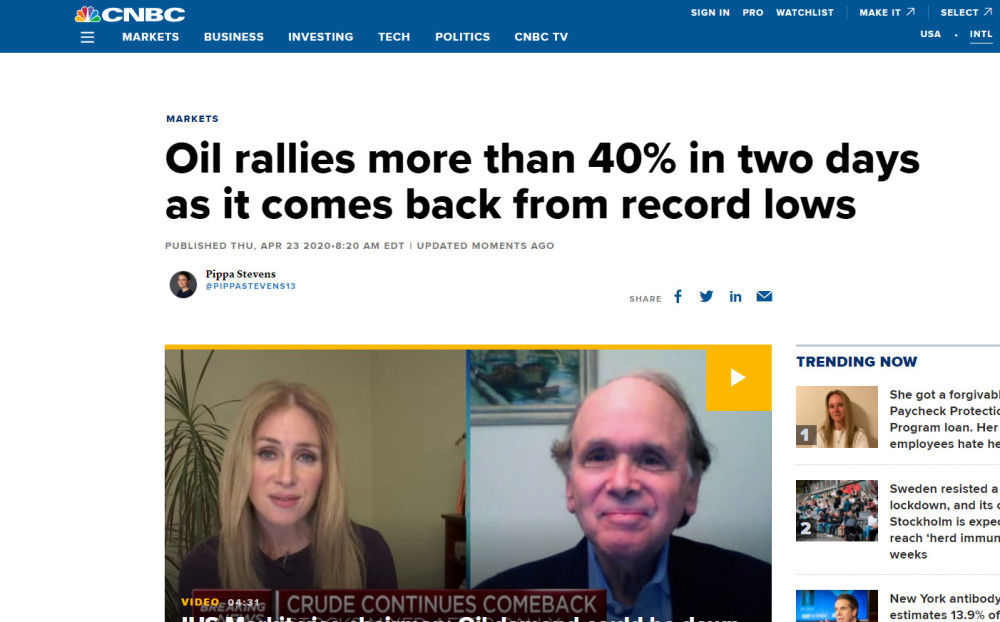Open the hamburger navigation menu
This screenshot has height=622, width=1000.
point(87,37)
